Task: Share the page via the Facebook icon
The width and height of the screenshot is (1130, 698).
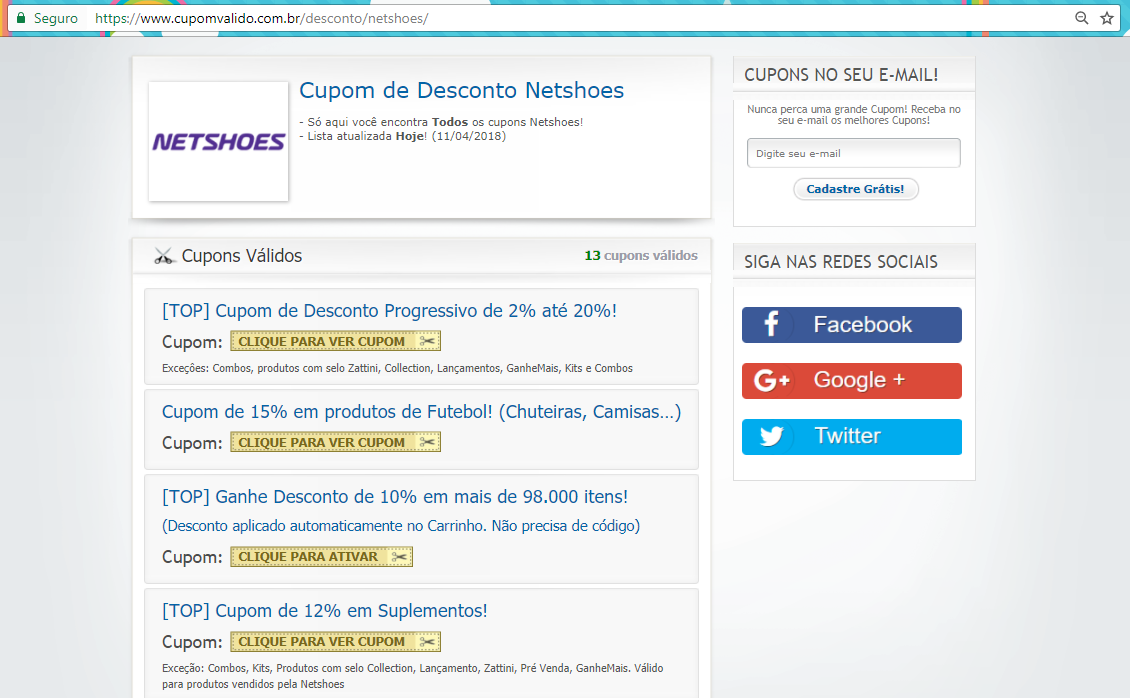Action: tap(772, 324)
